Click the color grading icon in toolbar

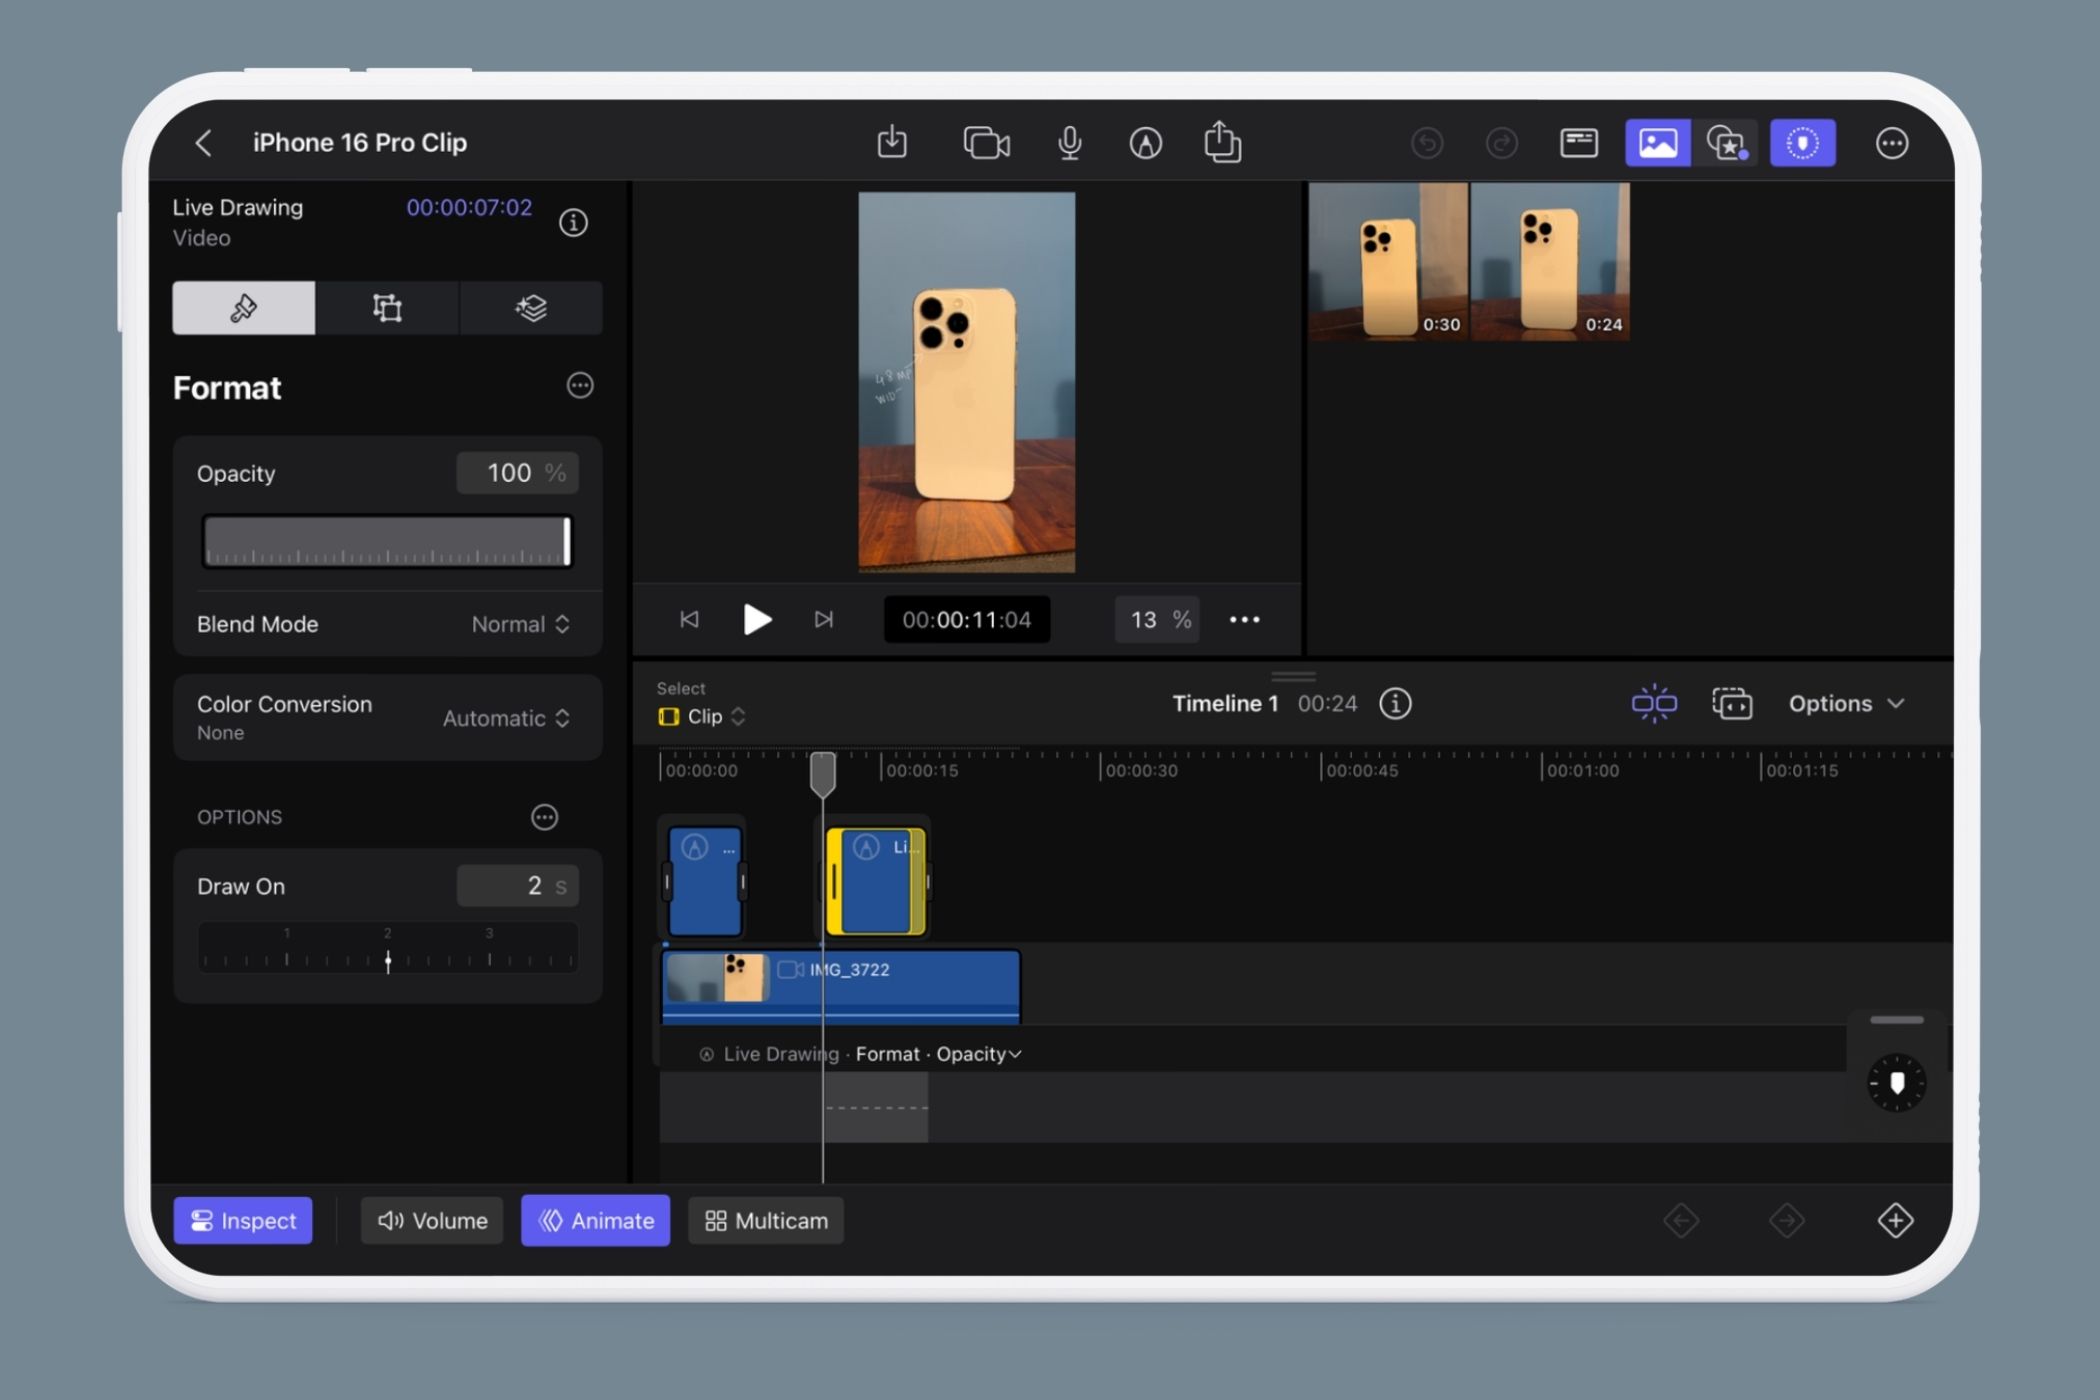coord(1802,144)
